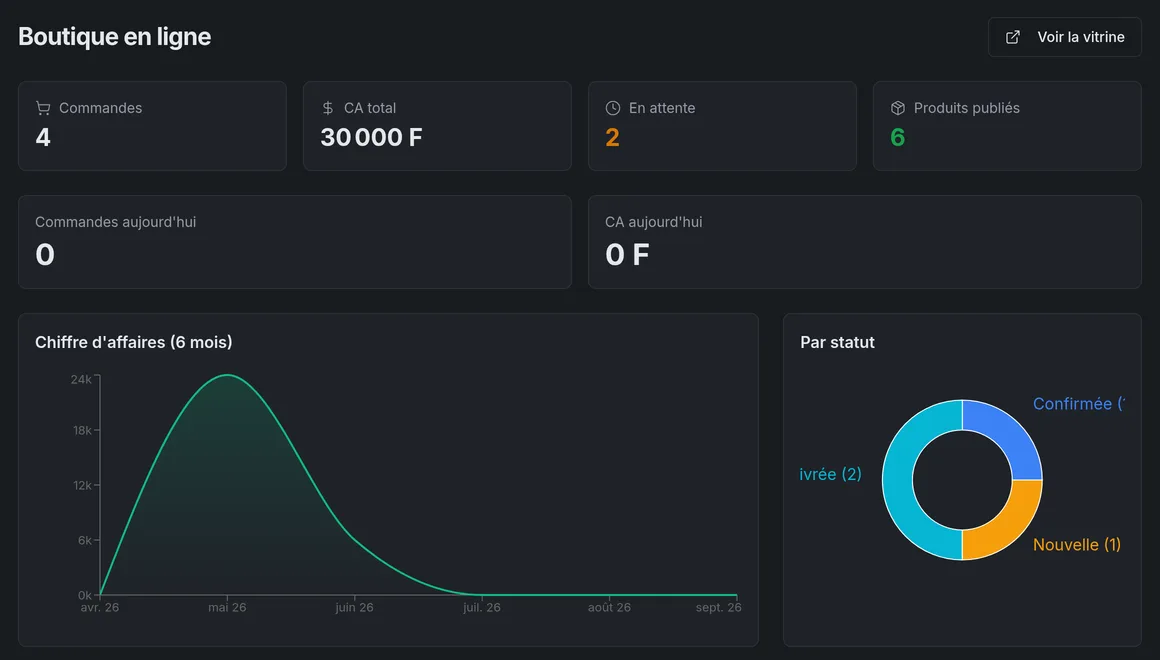Image resolution: width=1160 pixels, height=660 pixels.
Task: Click the Par statut chart title
Action: click(837, 342)
